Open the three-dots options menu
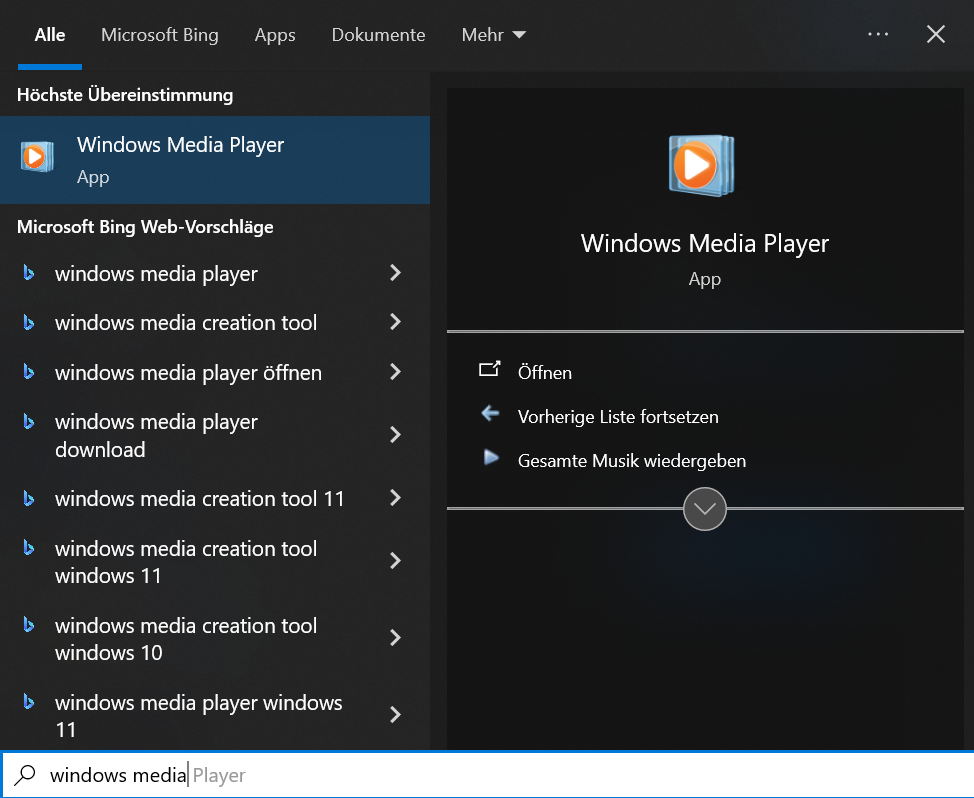The image size is (974, 798). [x=878, y=34]
